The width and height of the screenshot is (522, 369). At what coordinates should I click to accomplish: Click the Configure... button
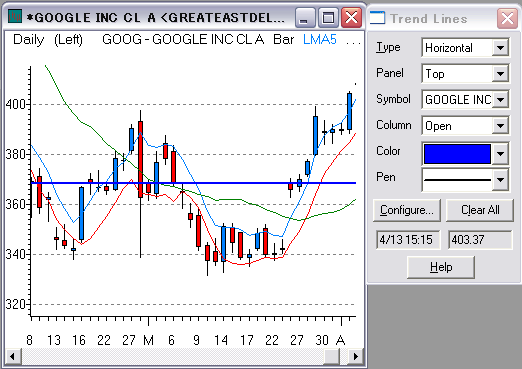(407, 210)
